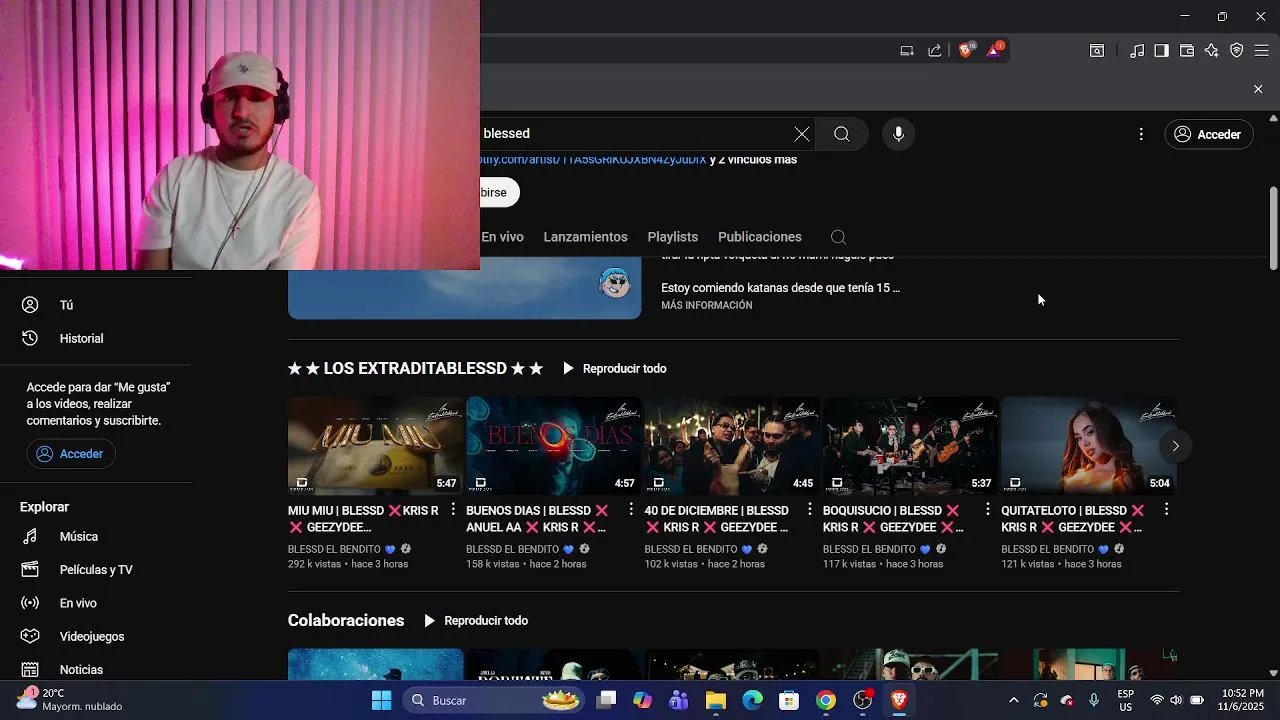
Task: Switch to the Publicaciones tab
Action: click(x=760, y=237)
